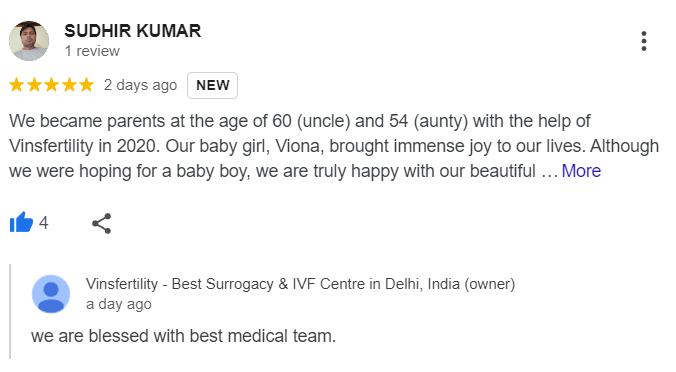Open Sudhir Kumar's profile photo
Viewport: 676px width, 372px height.
tap(29, 41)
